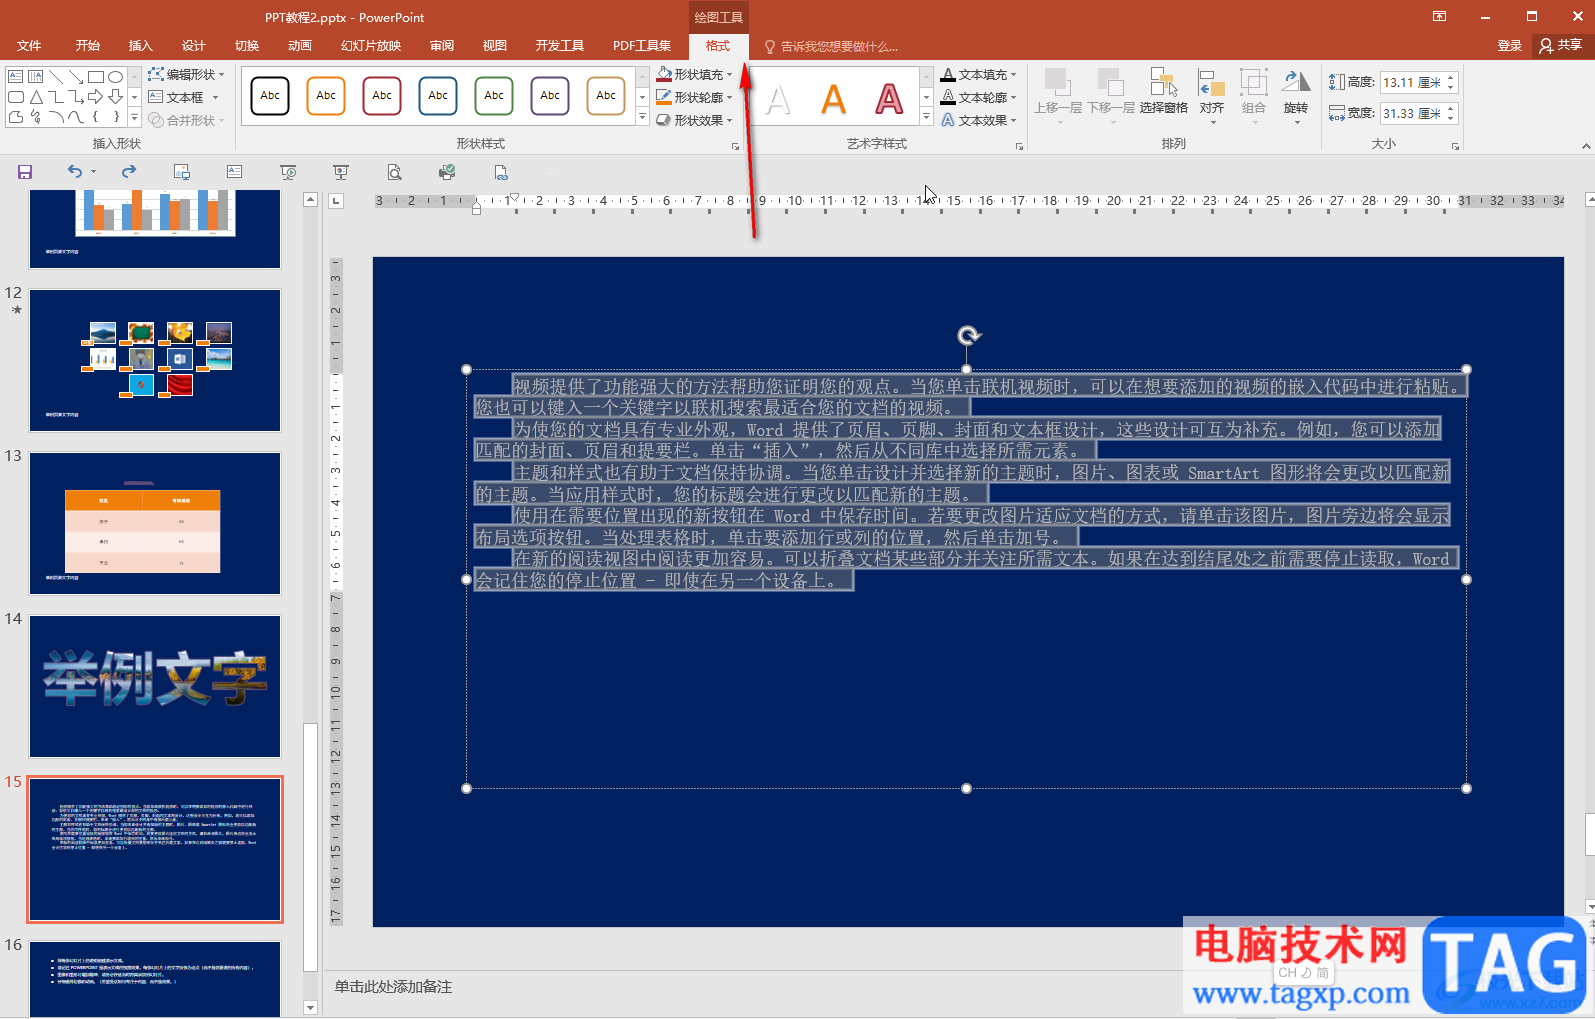Click the print preview magnifier icon
This screenshot has width=1595, height=1019.
click(395, 172)
